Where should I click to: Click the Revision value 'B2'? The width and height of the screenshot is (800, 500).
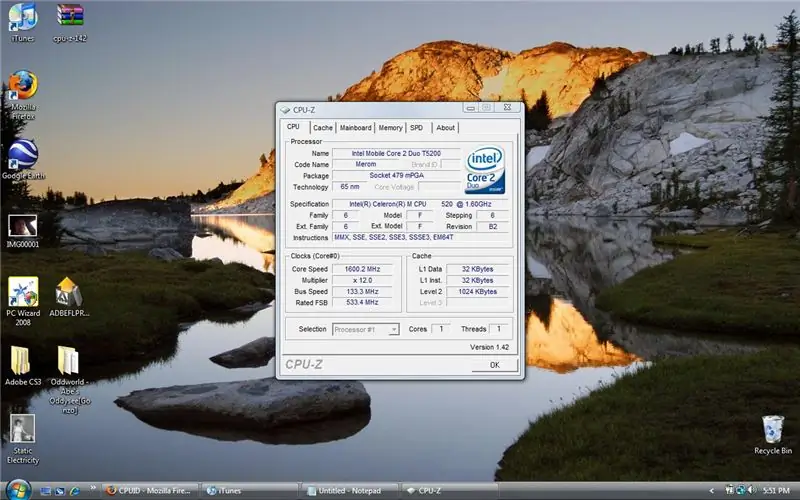(492, 227)
